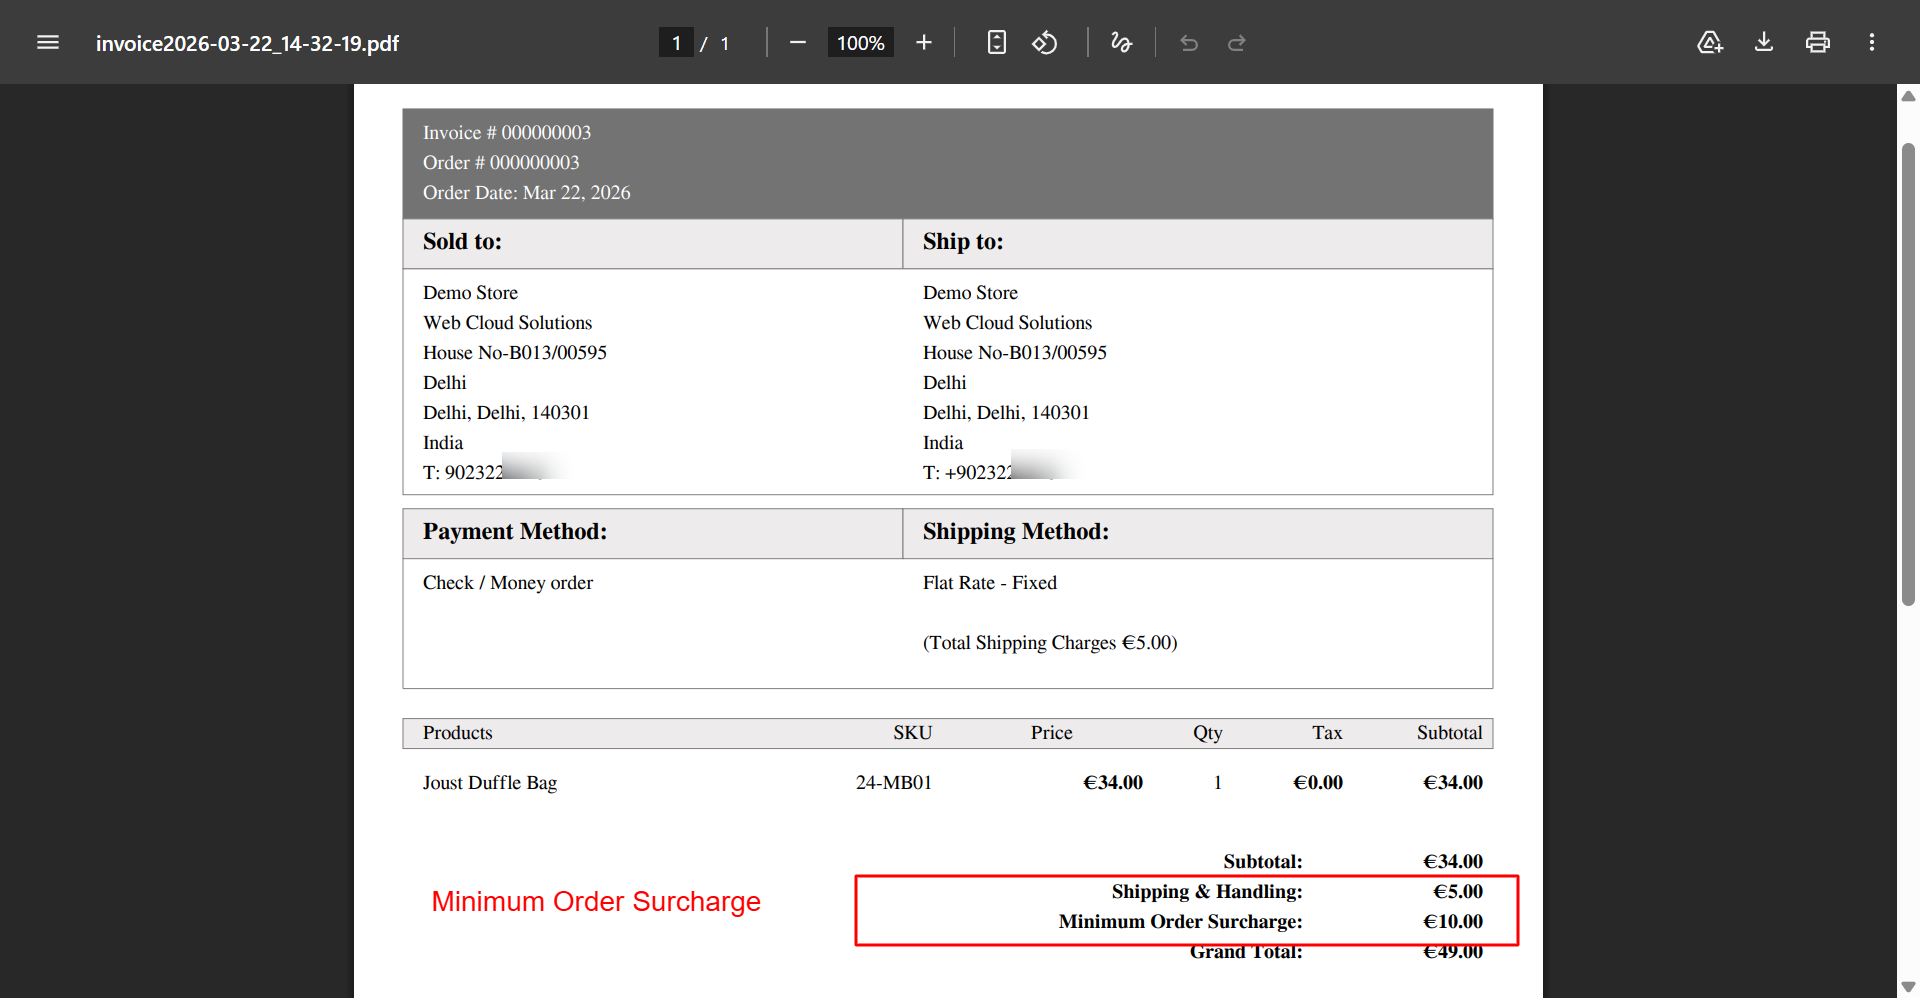Save the PDF to Google Drive

tap(1710, 42)
